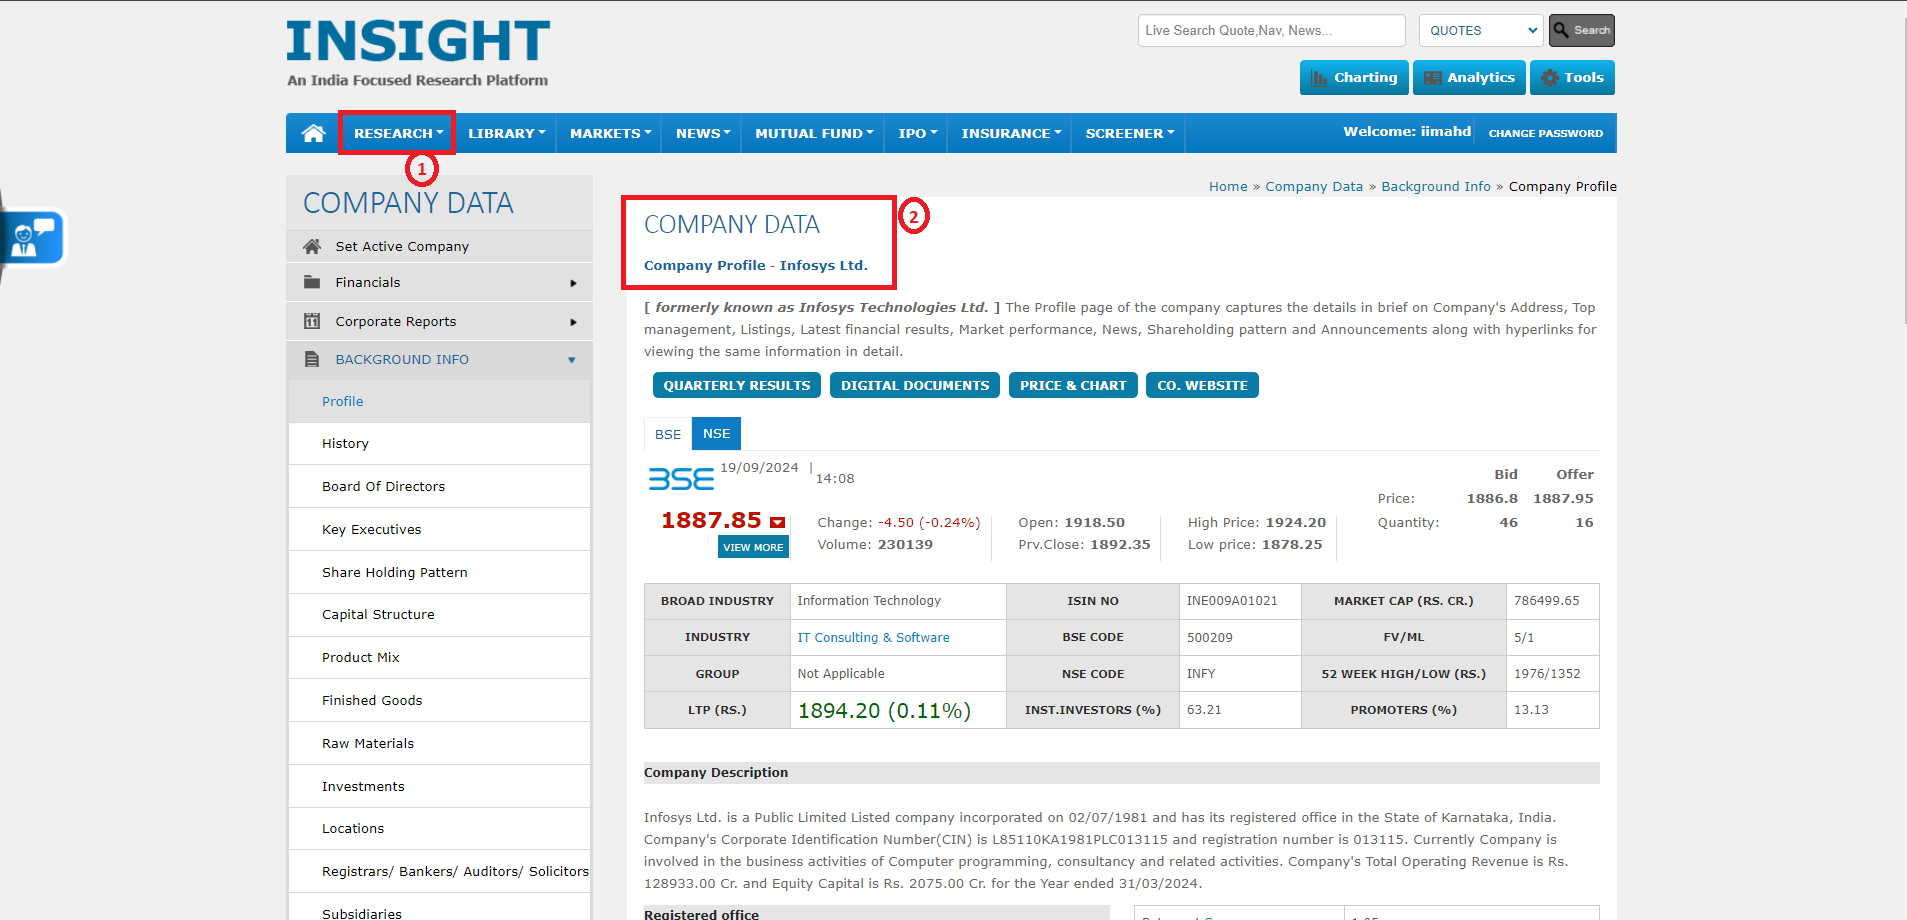Click the Background Info document icon

click(x=312, y=359)
